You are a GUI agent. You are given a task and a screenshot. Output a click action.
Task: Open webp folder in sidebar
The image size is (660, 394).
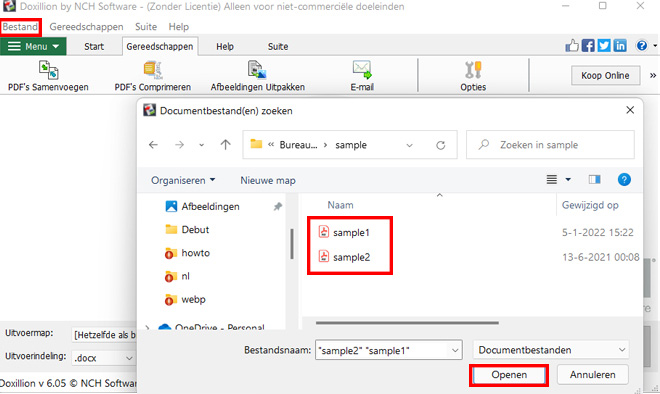click(185, 299)
